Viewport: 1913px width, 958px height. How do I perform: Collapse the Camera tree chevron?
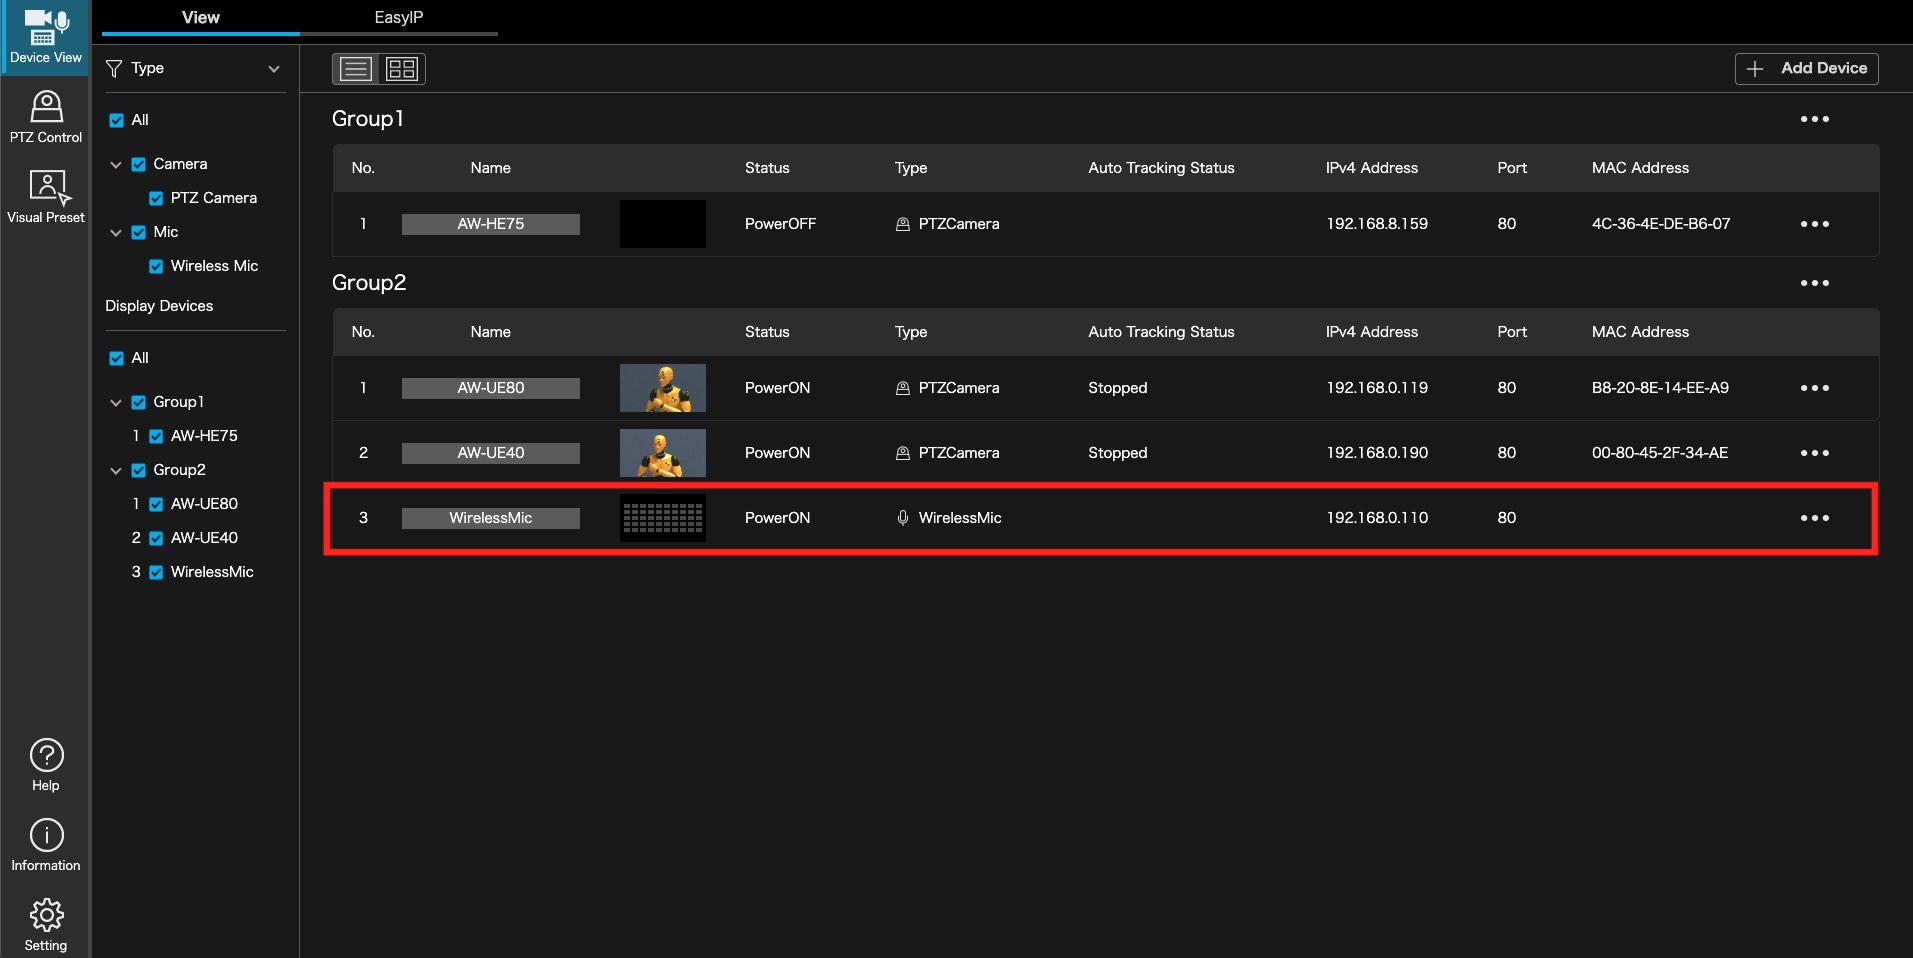tap(116, 164)
